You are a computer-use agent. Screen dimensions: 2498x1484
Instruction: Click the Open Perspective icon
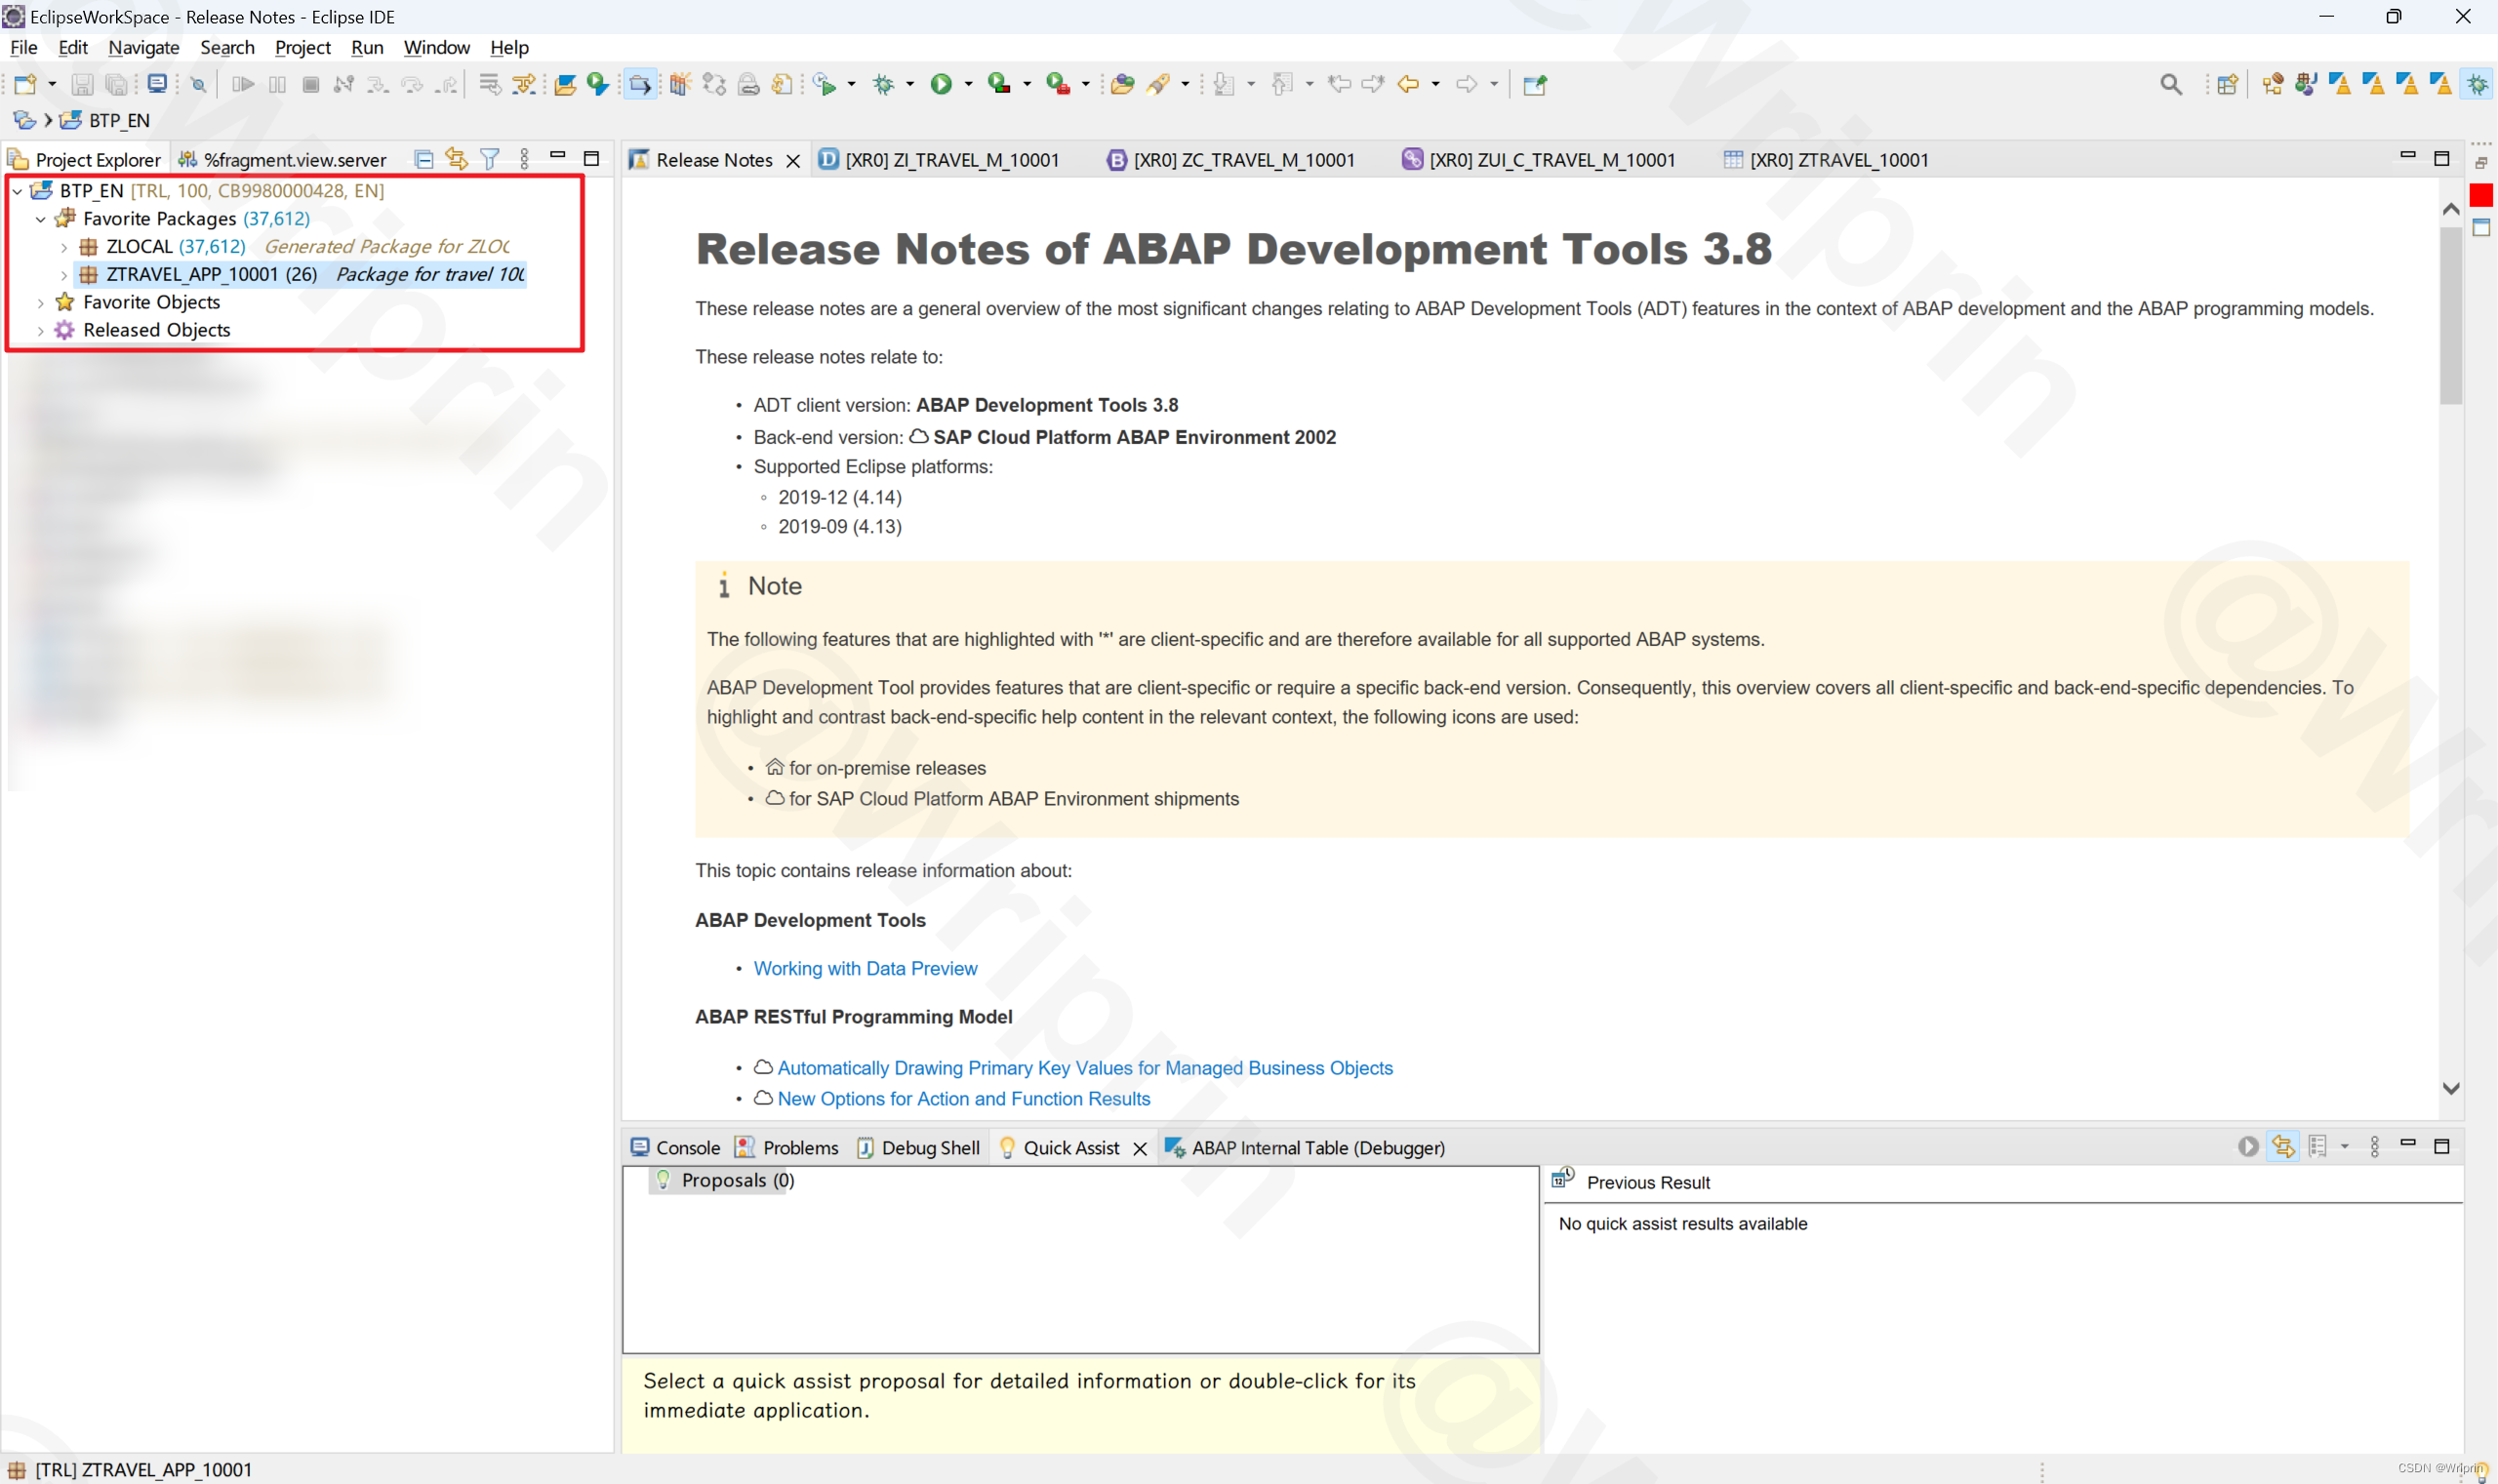point(2227,84)
